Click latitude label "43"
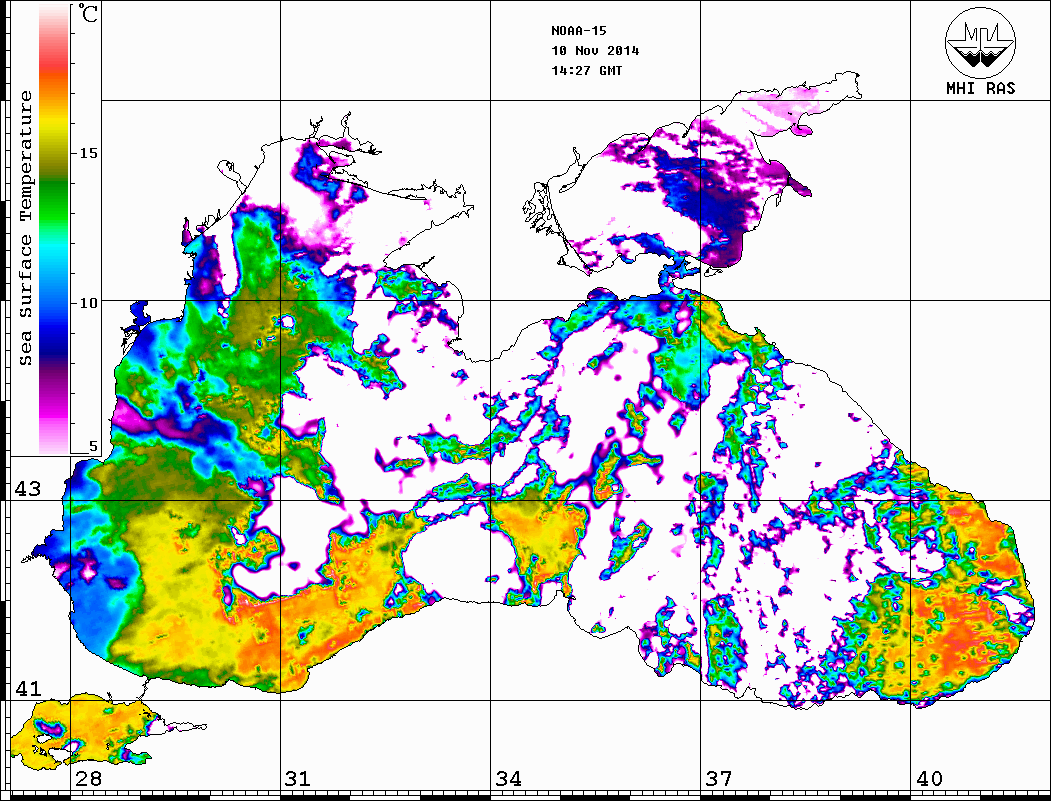1051x801 pixels. point(27,489)
